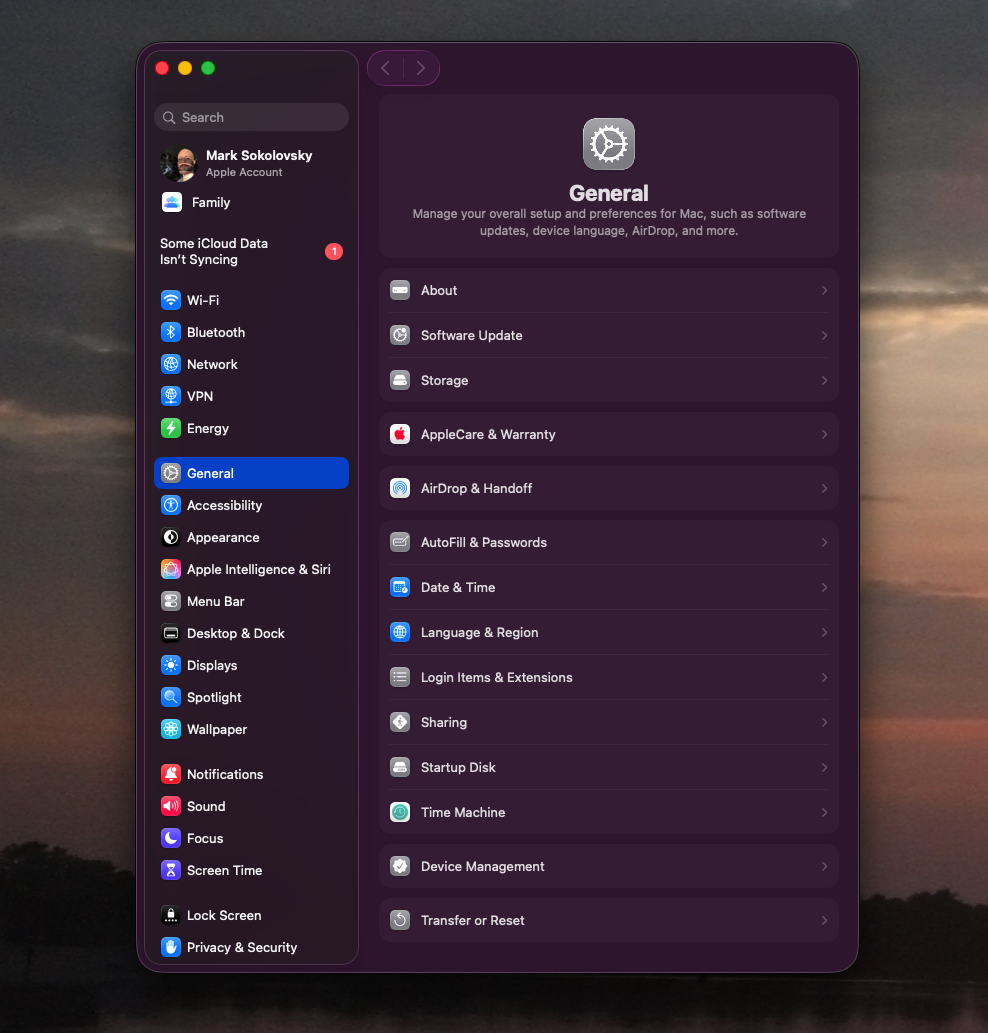Click the Software Update gear icon
Screen dimensions: 988x1033
(400, 335)
